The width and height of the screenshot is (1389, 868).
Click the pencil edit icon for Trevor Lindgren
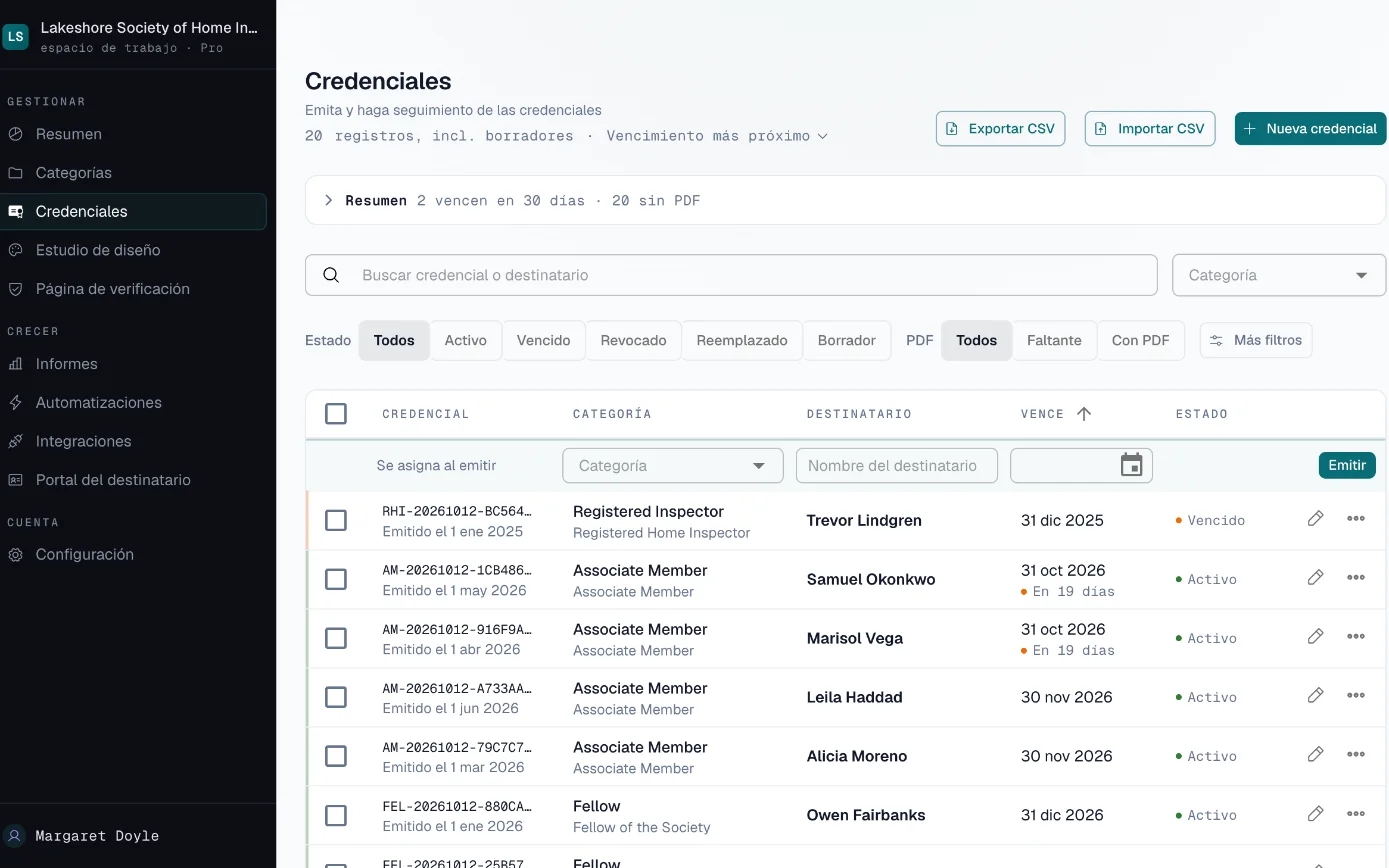[x=1315, y=518]
